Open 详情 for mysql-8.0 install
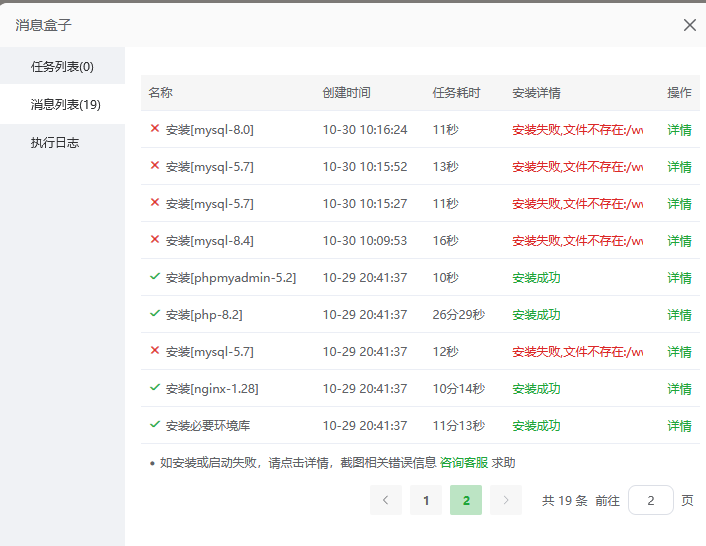Image resolution: width=706 pixels, height=546 pixels. (x=679, y=130)
